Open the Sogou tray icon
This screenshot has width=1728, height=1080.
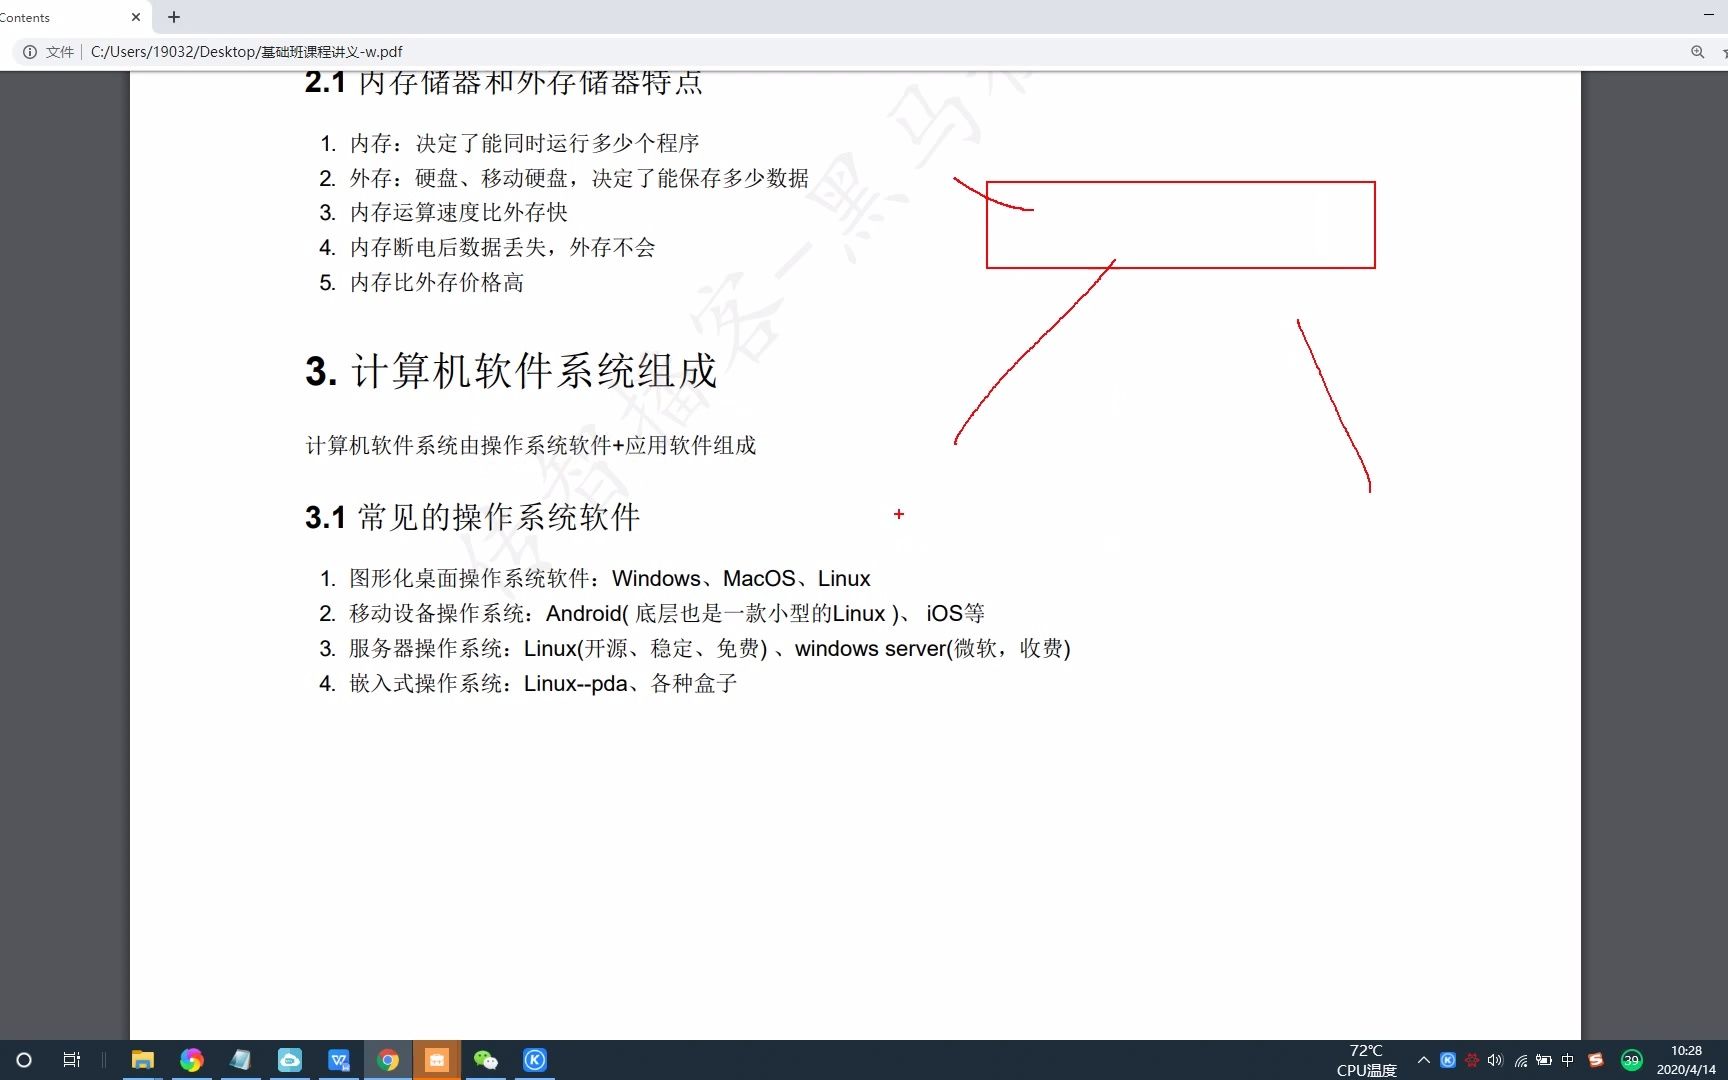[1595, 1060]
